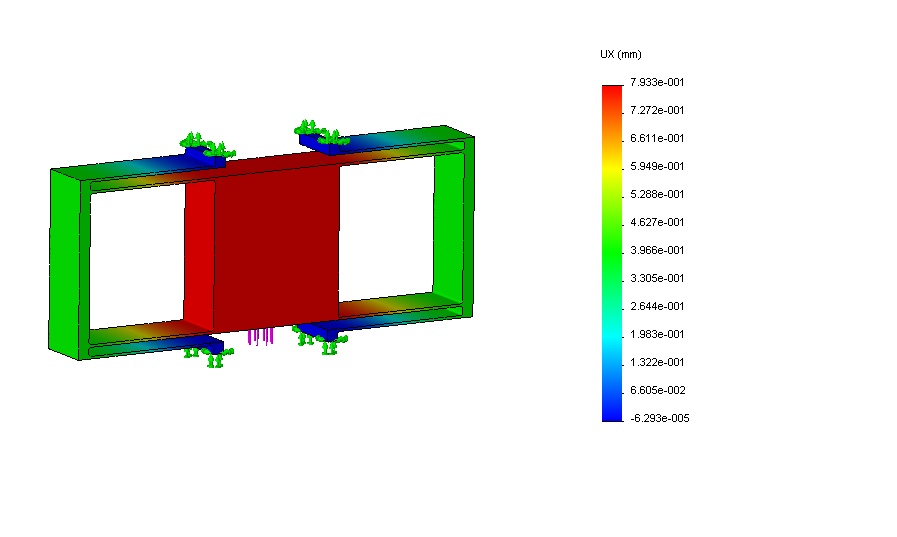The width and height of the screenshot is (897, 537).
Task: Select the 1.983e-001 legend value
Action: tap(657, 335)
